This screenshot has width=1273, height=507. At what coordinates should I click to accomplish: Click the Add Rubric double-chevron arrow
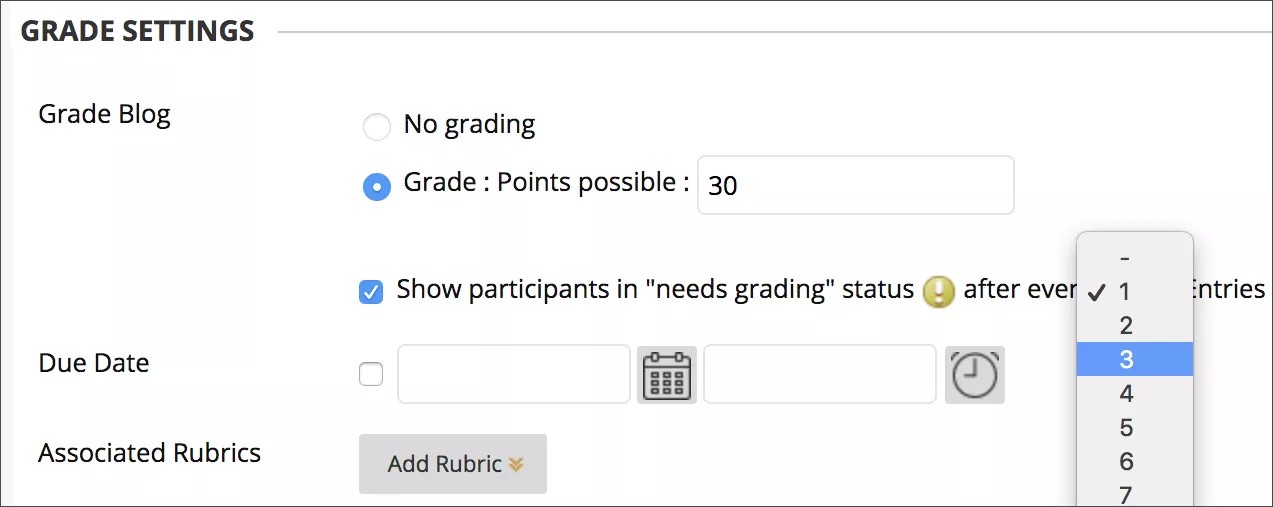(x=516, y=464)
